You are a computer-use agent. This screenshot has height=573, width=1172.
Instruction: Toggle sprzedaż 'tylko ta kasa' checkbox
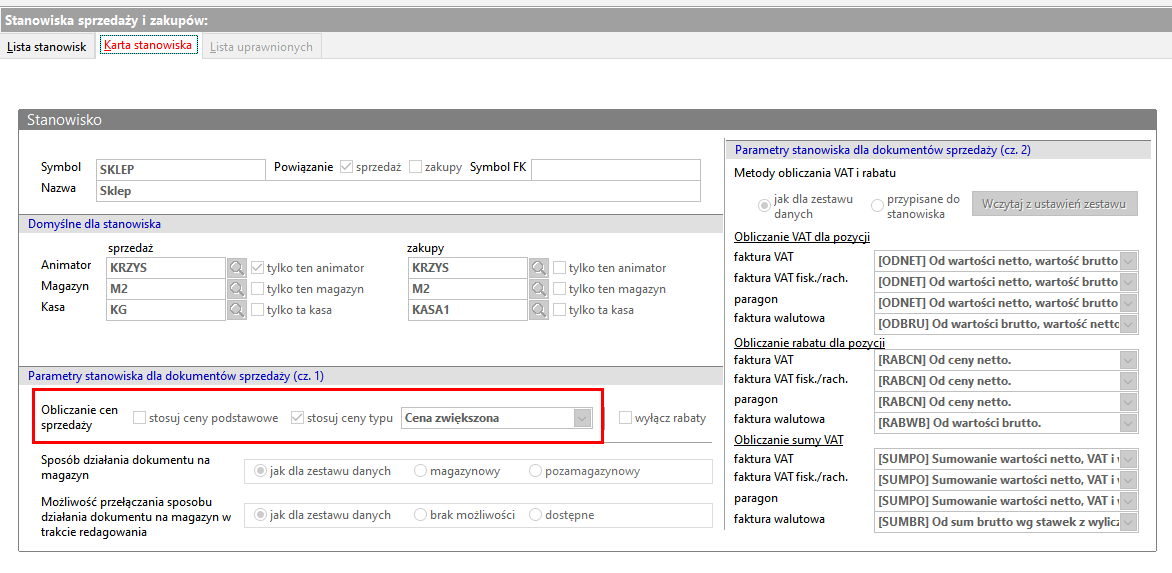[x=258, y=309]
